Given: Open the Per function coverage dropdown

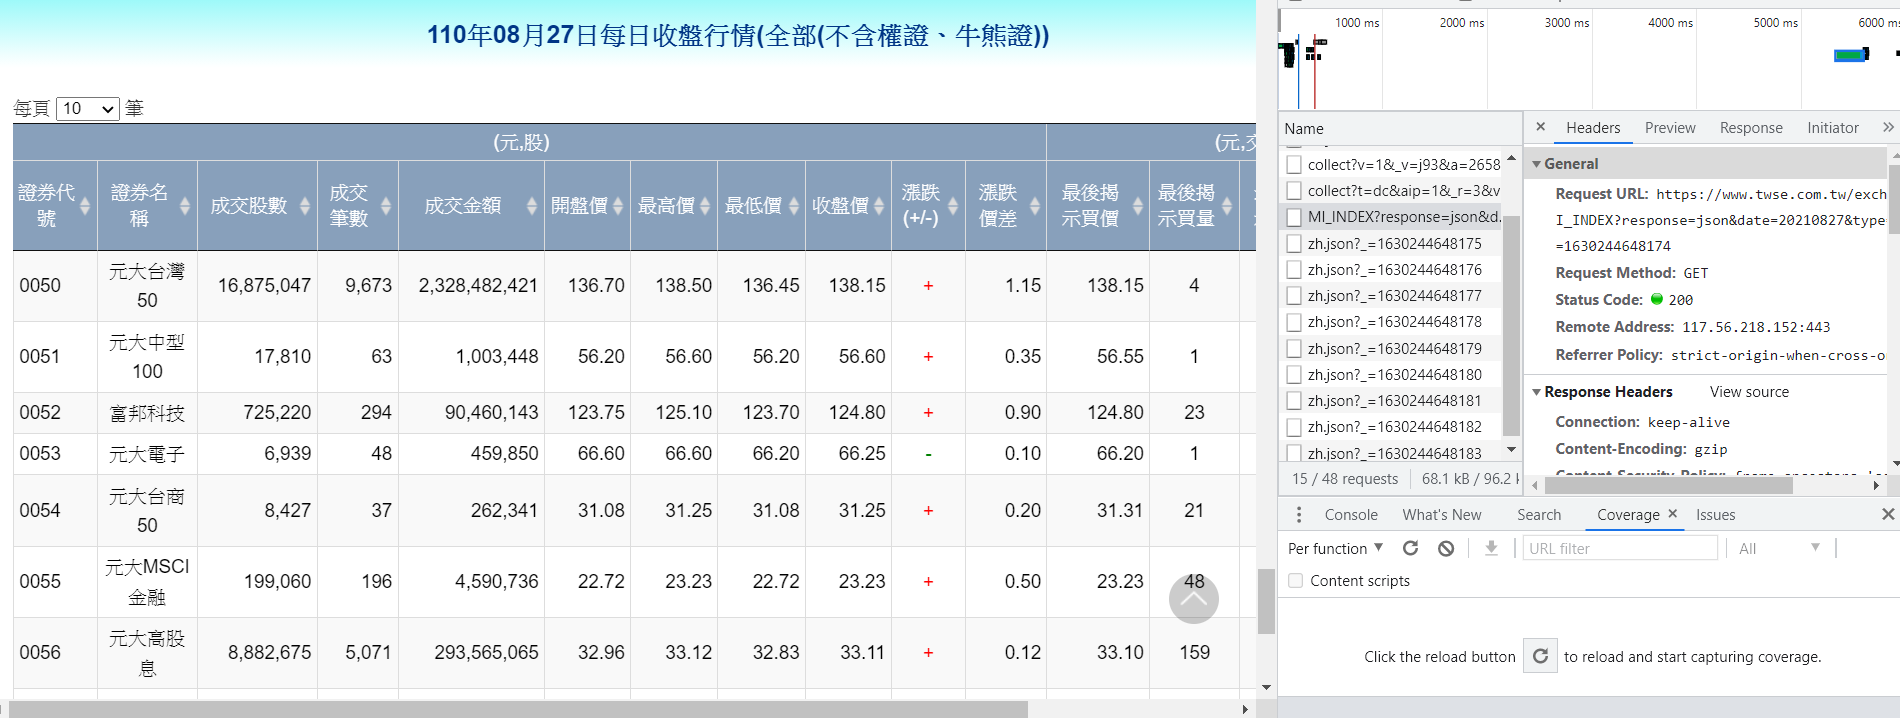Looking at the screenshot, I should pos(1335,548).
